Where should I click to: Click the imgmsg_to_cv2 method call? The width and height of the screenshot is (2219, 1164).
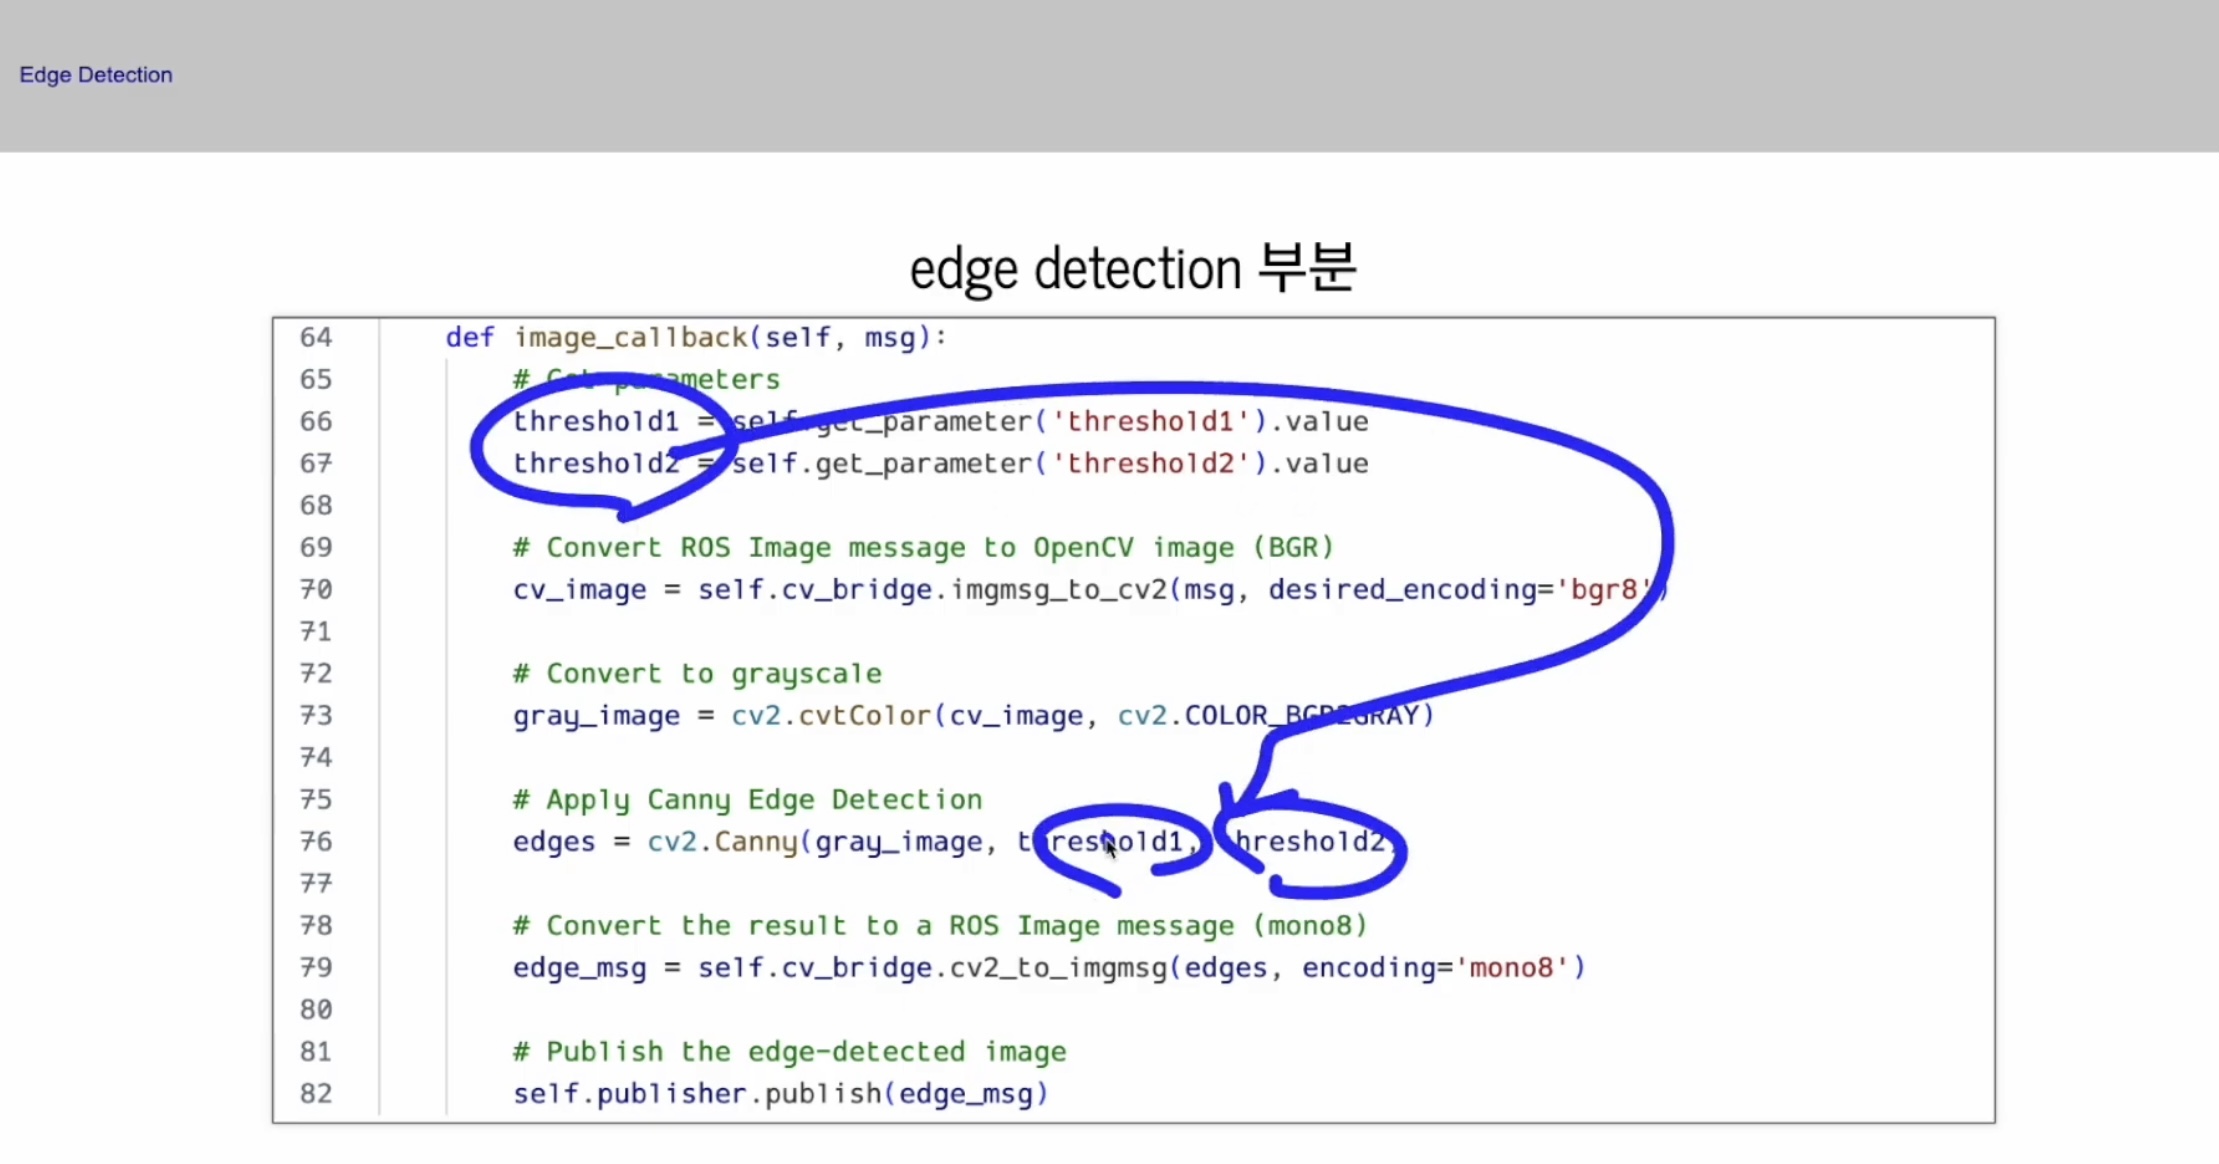1058,589
